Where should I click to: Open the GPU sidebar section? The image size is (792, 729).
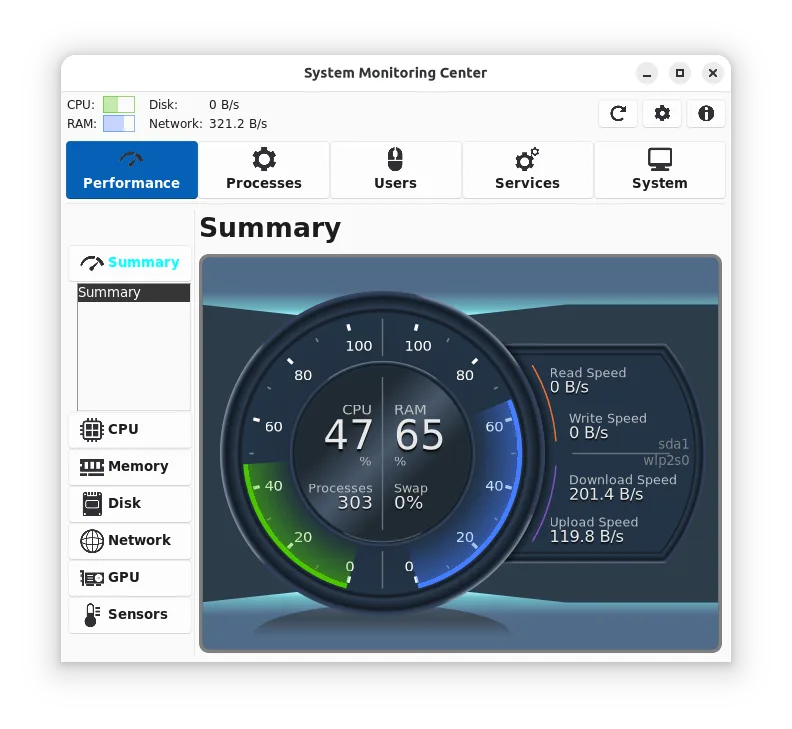tap(130, 577)
